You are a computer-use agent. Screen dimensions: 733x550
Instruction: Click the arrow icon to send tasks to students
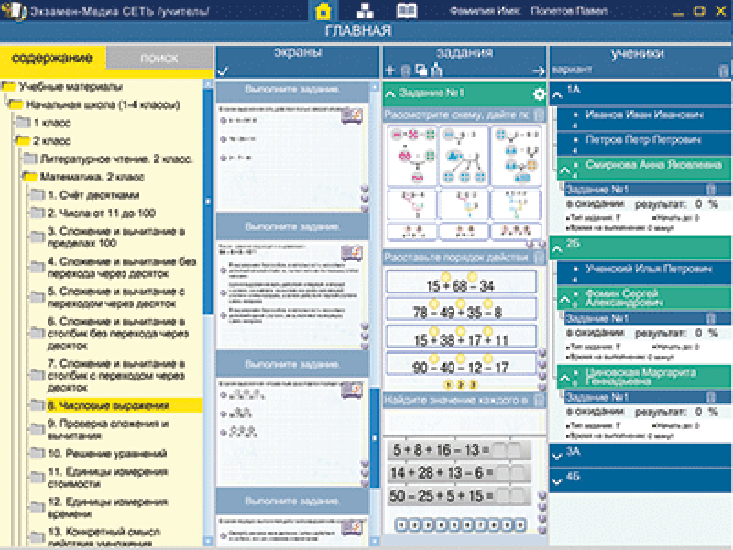click(538, 71)
